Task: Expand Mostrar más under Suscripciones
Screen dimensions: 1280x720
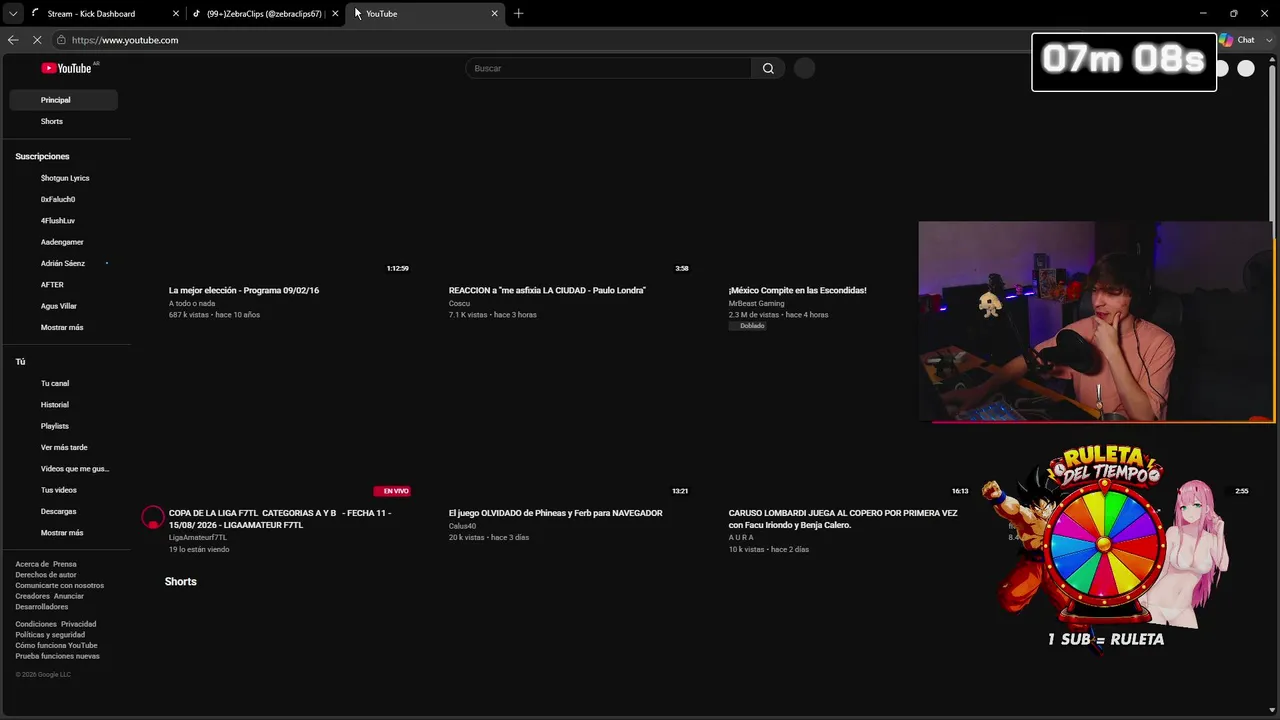Action: click(x=62, y=327)
